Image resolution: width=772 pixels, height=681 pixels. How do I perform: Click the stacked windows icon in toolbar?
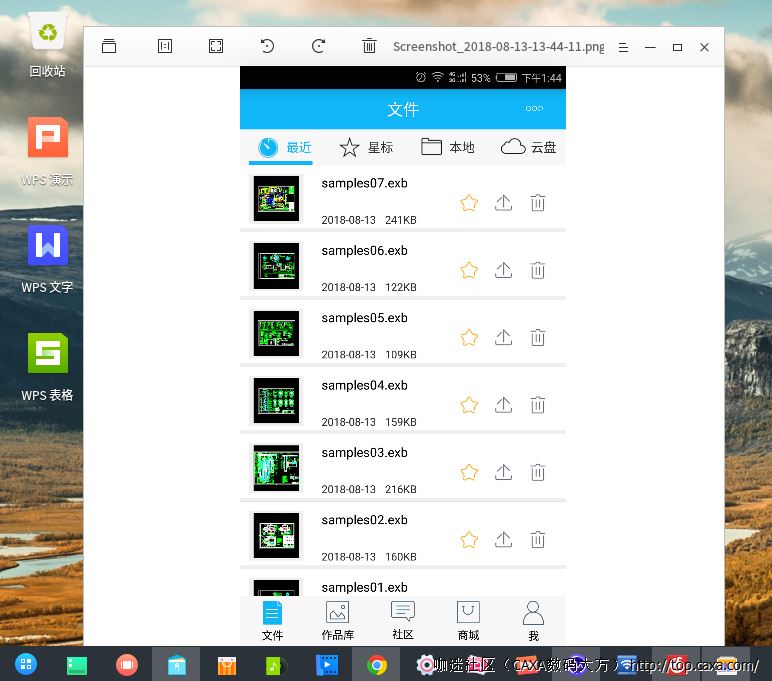click(x=109, y=46)
